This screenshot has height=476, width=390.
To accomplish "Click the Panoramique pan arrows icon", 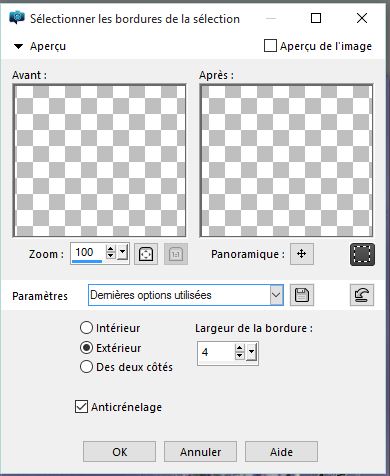I will pyautogui.click(x=302, y=254).
